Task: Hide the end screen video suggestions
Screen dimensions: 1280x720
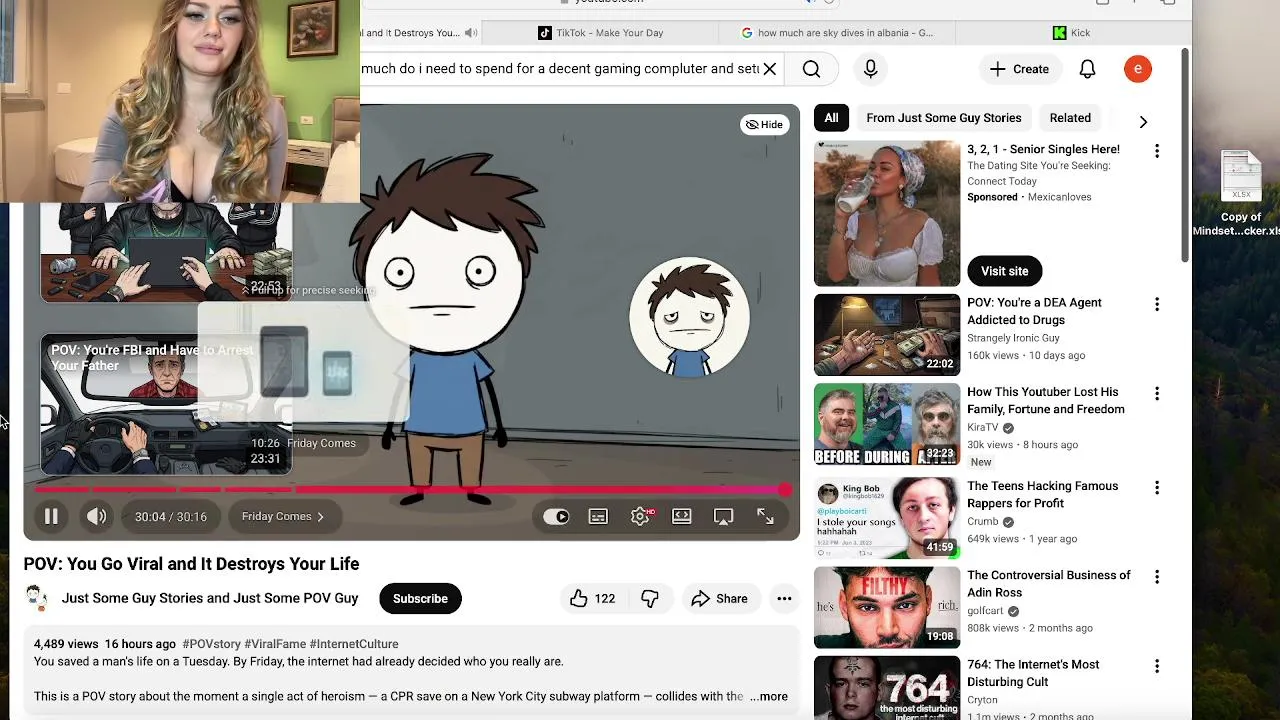Action: (766, 124)
